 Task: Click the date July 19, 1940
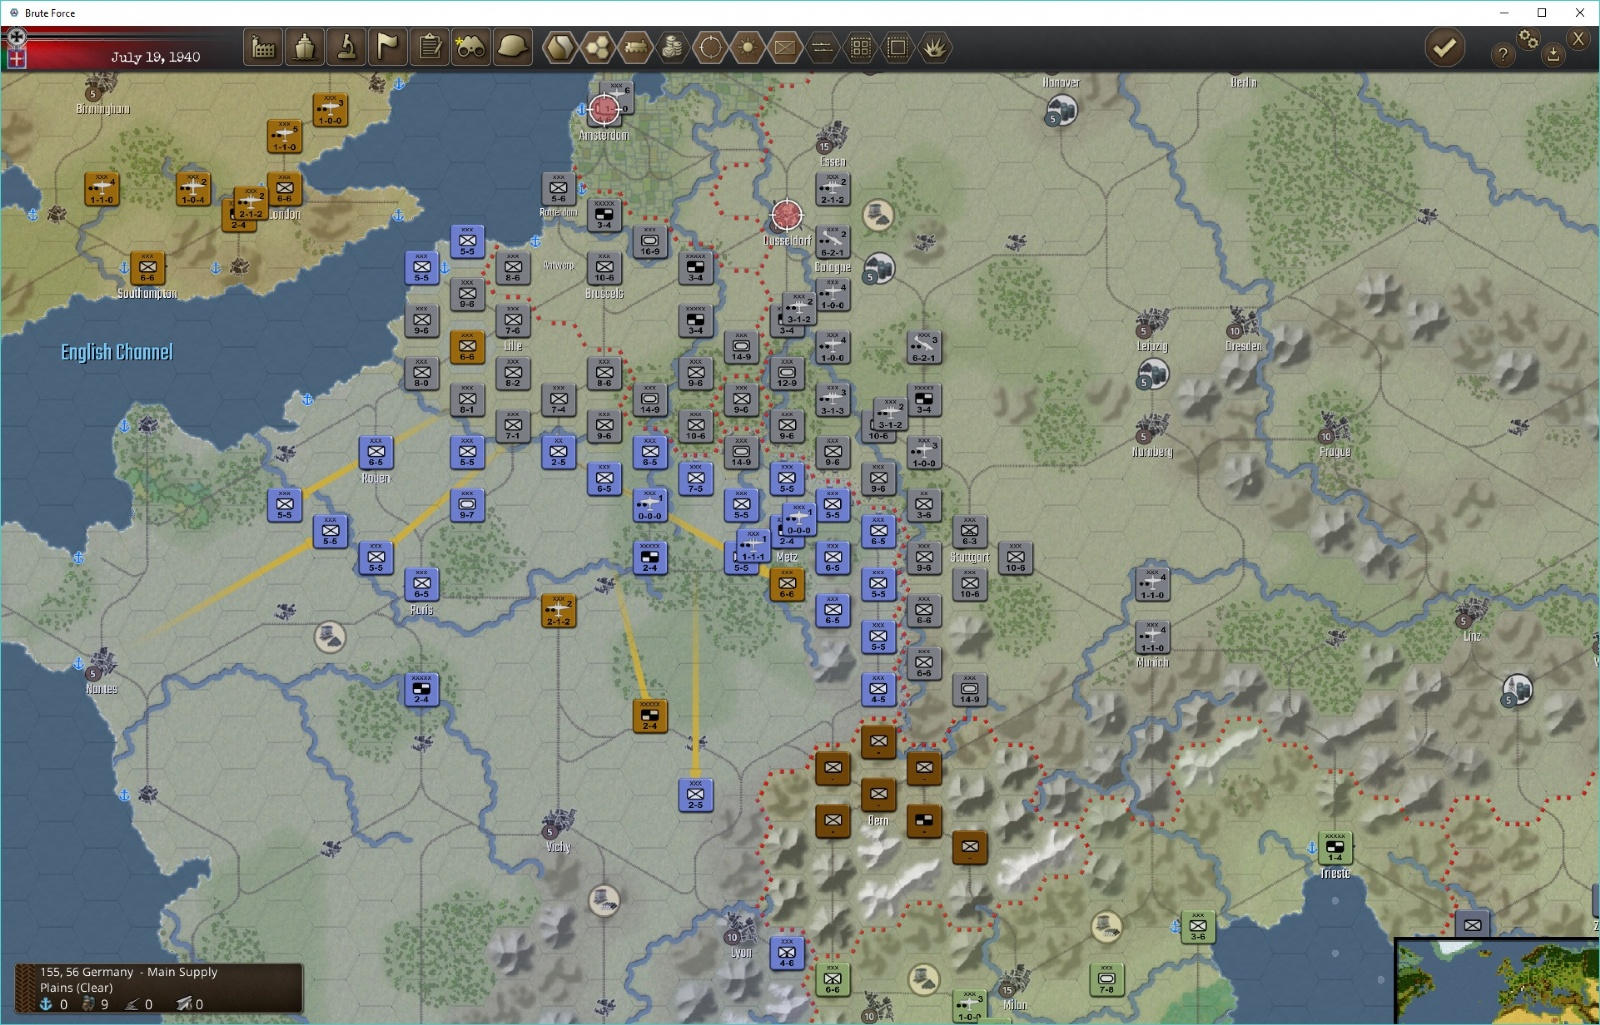coord(155,57)
